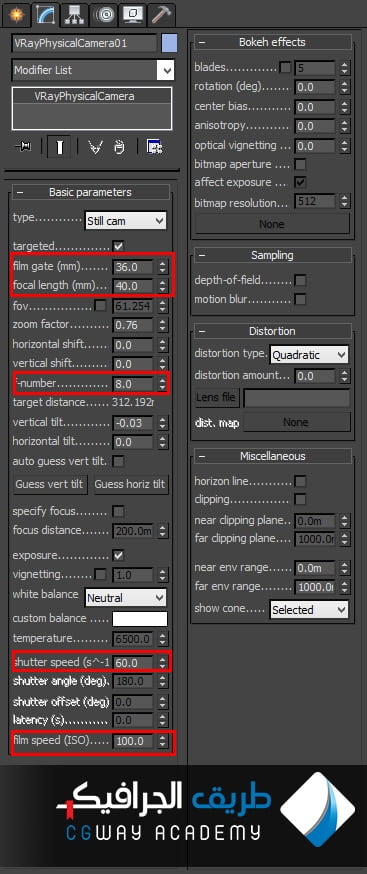
Task: Open Configure modifier sets icon
Action: tap(154, 147)
